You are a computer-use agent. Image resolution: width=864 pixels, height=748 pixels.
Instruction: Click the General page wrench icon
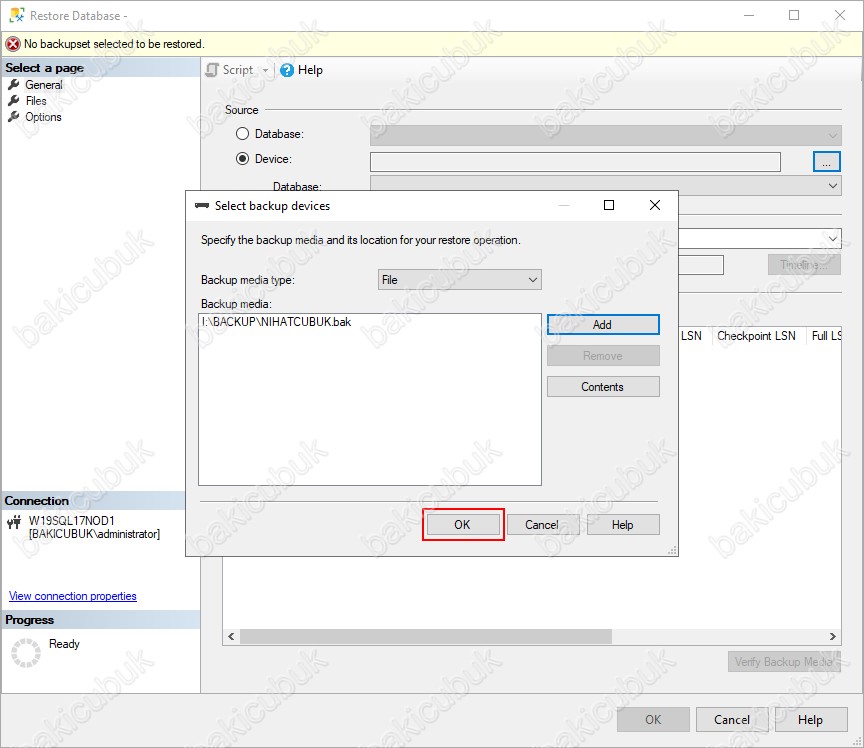(x=14, y=84)
